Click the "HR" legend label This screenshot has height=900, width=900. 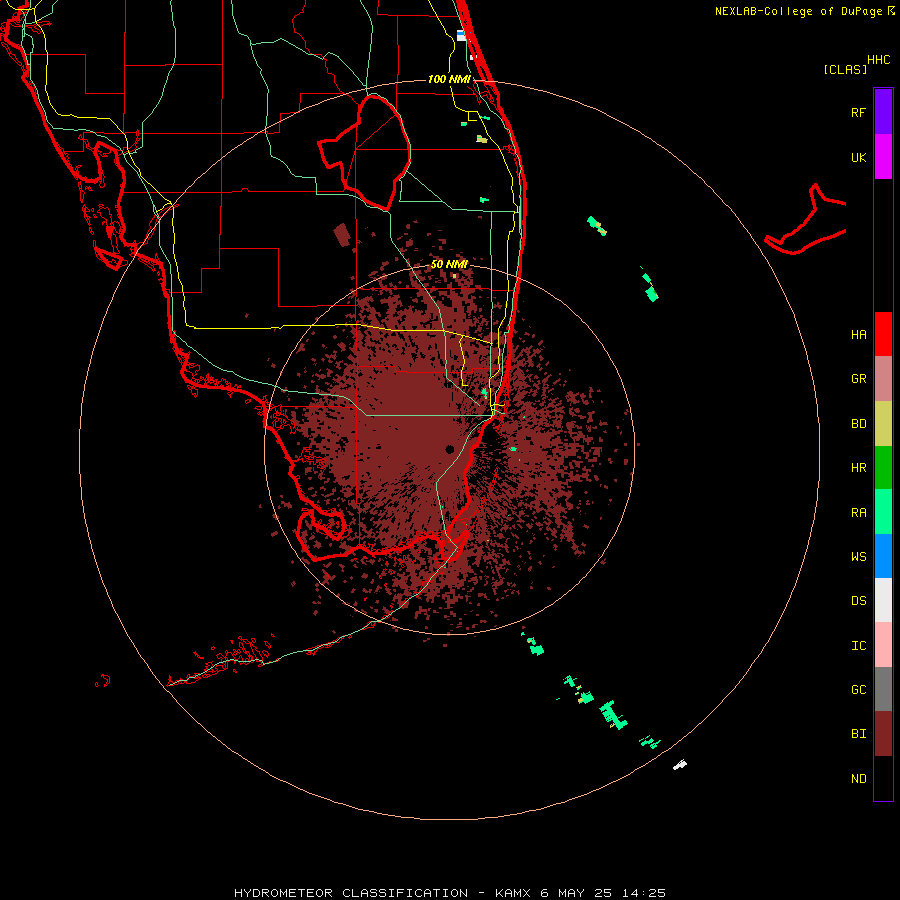[x=858, y=468]
